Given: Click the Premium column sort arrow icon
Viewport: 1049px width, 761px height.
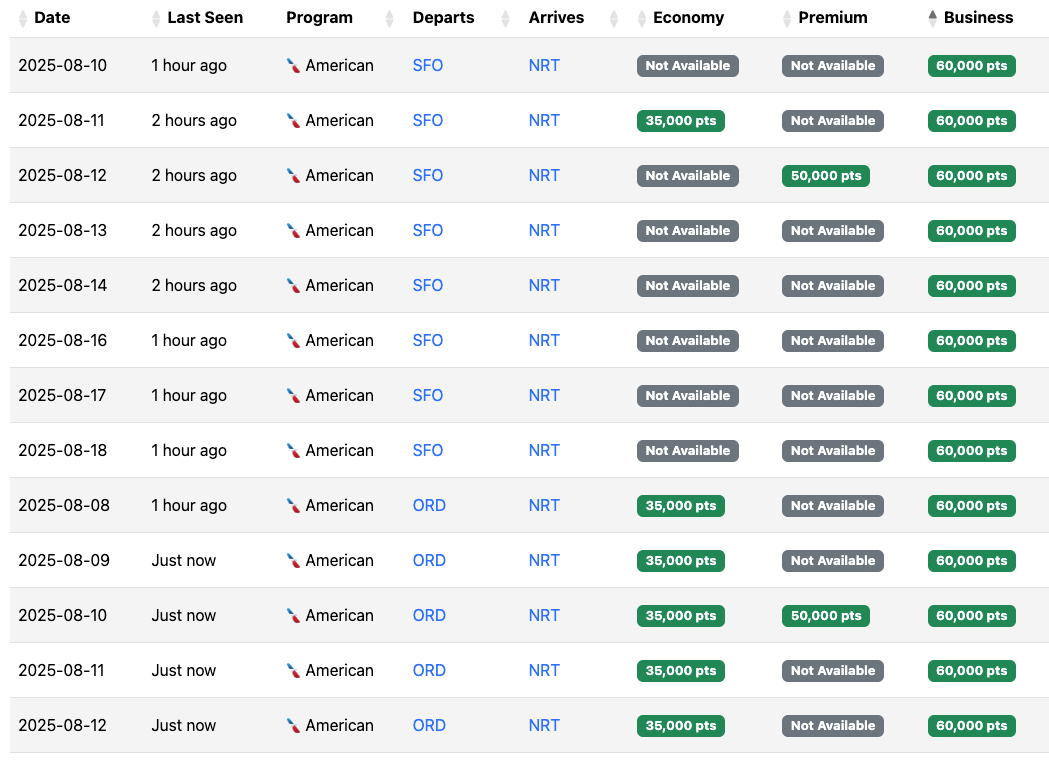Looking at the screenshot, I should (787, 19).
